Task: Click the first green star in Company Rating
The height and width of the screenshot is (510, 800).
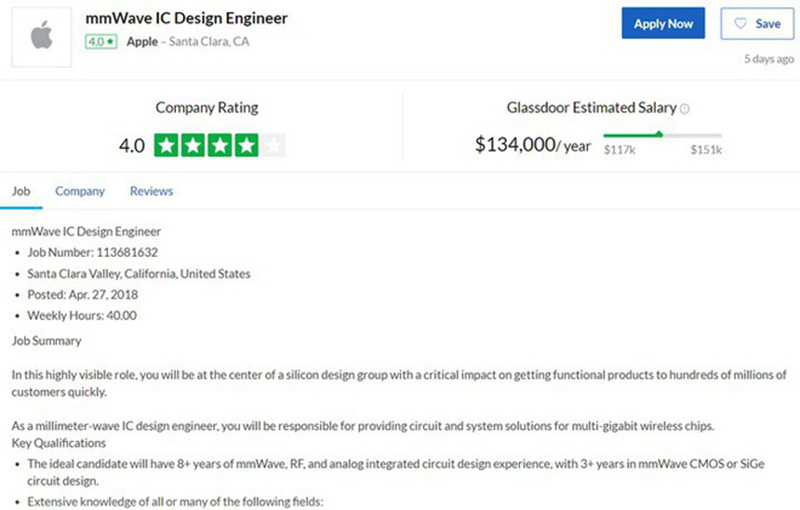Action: pos(167,145)
